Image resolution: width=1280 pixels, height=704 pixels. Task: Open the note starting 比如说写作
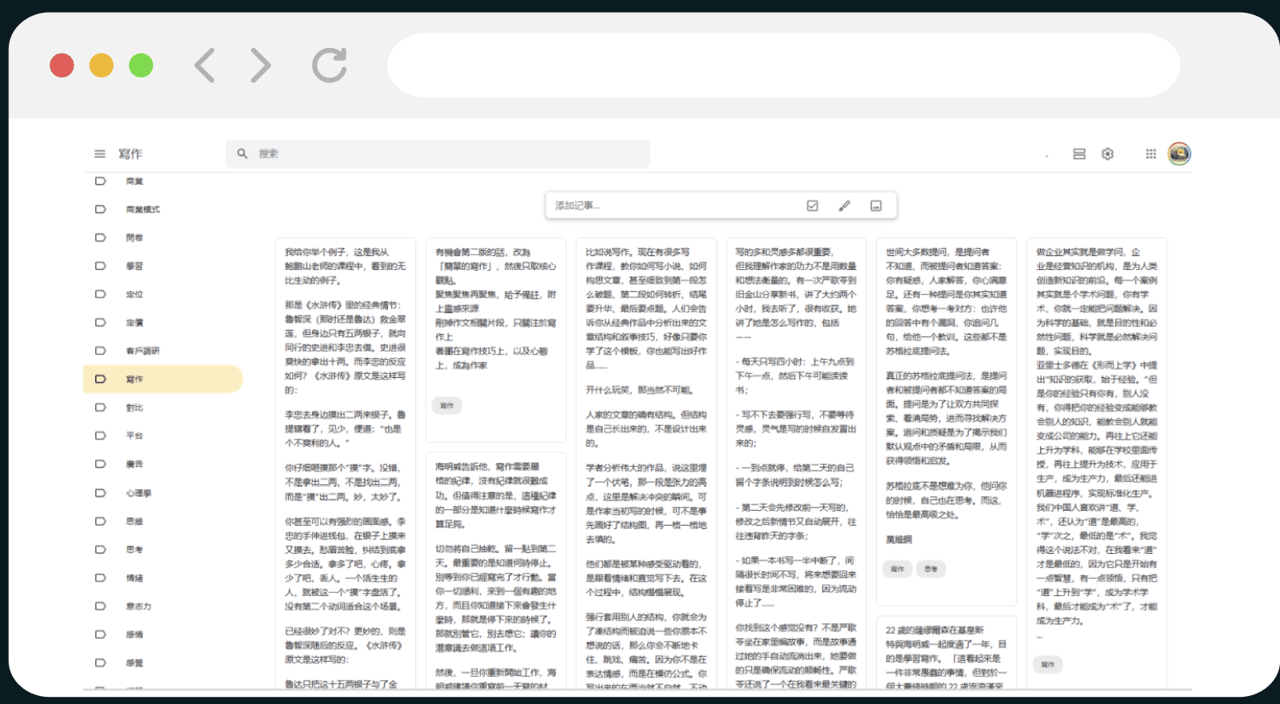[x=646, y=465]
